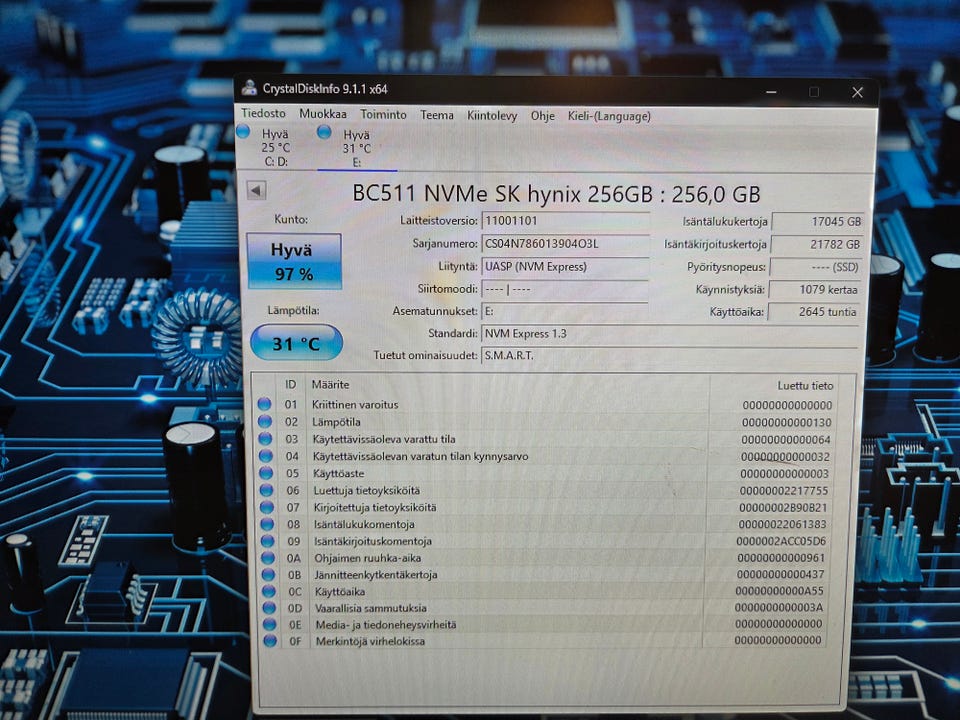Screen dimensions: 960x720
Task: Click the Tuetut ominaisuudet S.M.A.R.T. field
Action: [x=670, y=355]
